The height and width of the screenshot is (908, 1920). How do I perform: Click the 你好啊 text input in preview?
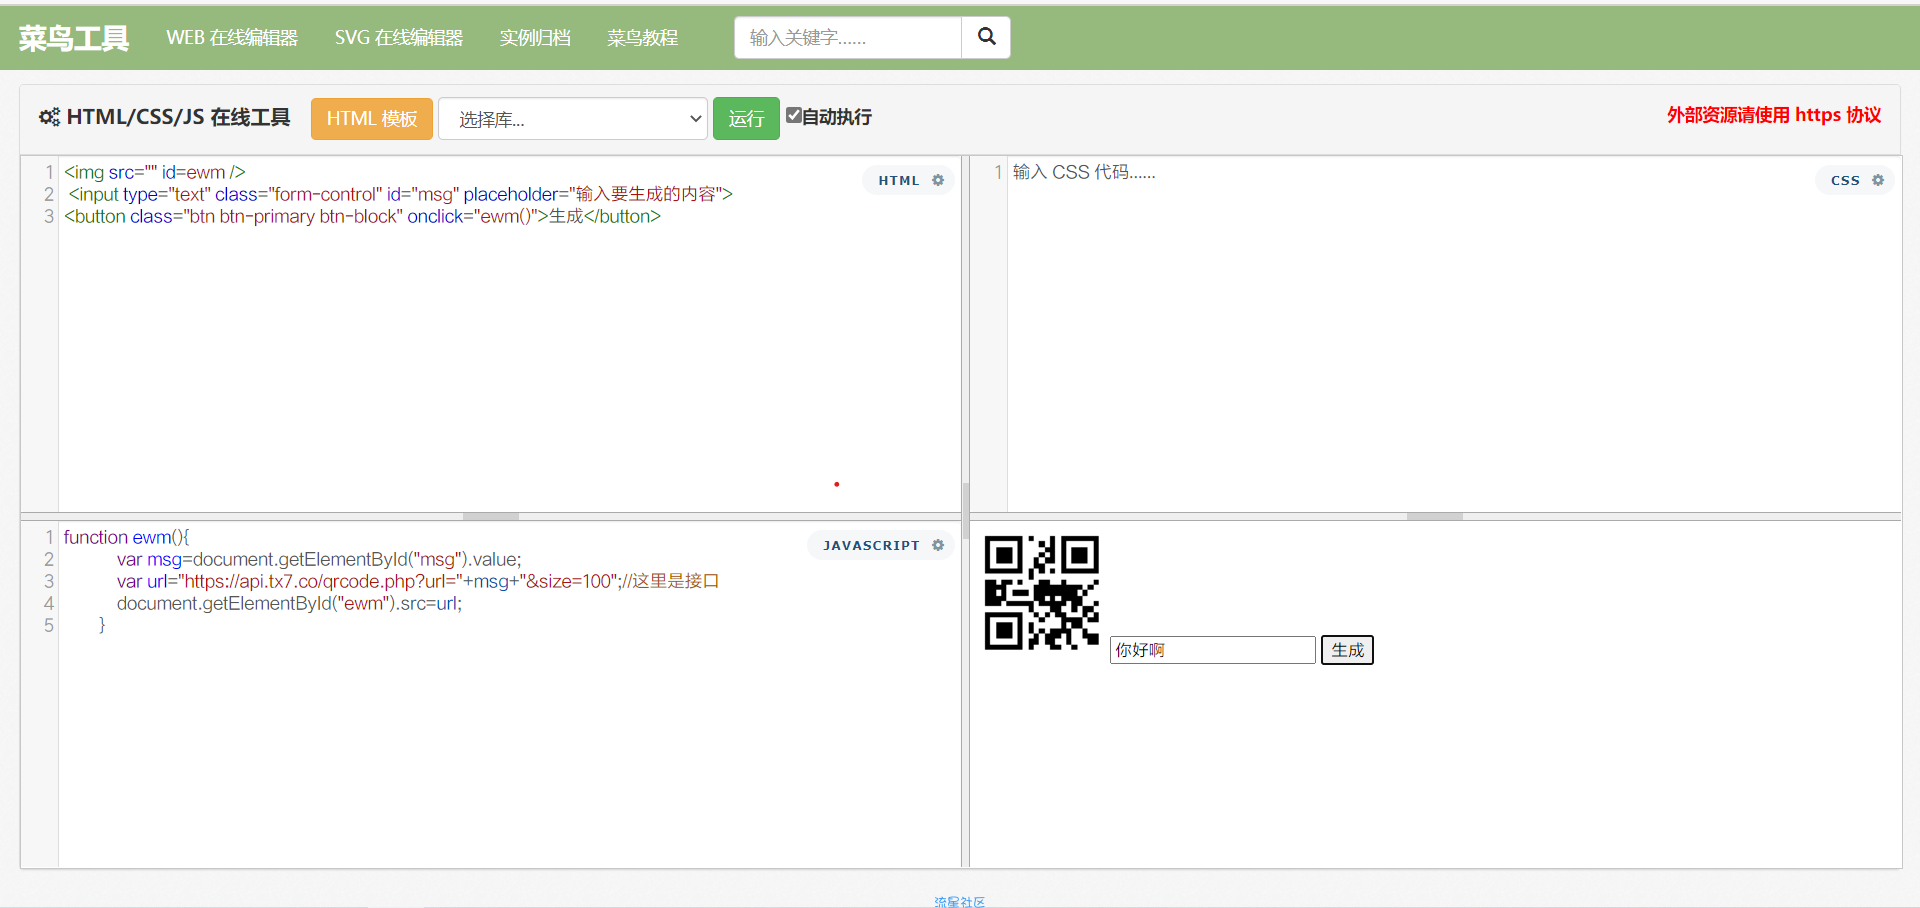pos(1213,650)
